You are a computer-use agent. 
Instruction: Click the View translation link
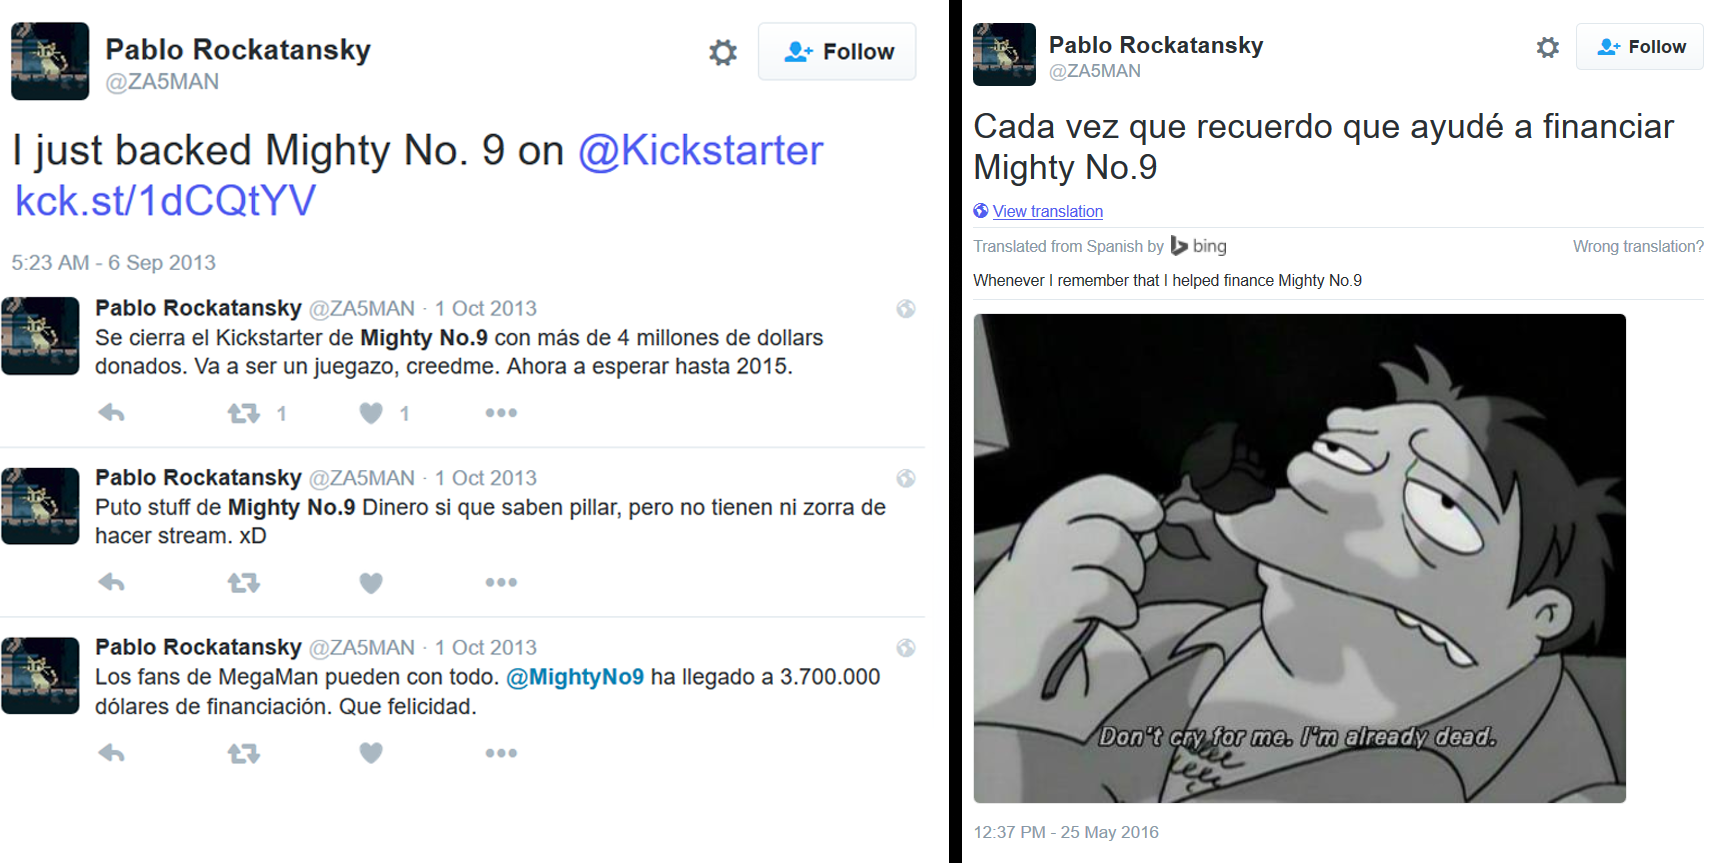(x=1047, y=211)
